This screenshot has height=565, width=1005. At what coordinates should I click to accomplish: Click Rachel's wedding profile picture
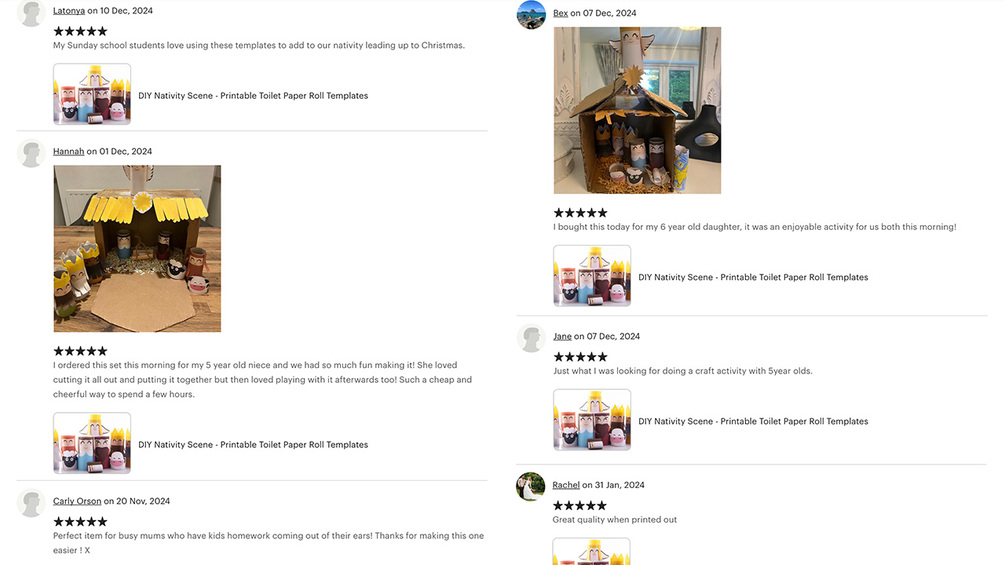tap(531, 487)
